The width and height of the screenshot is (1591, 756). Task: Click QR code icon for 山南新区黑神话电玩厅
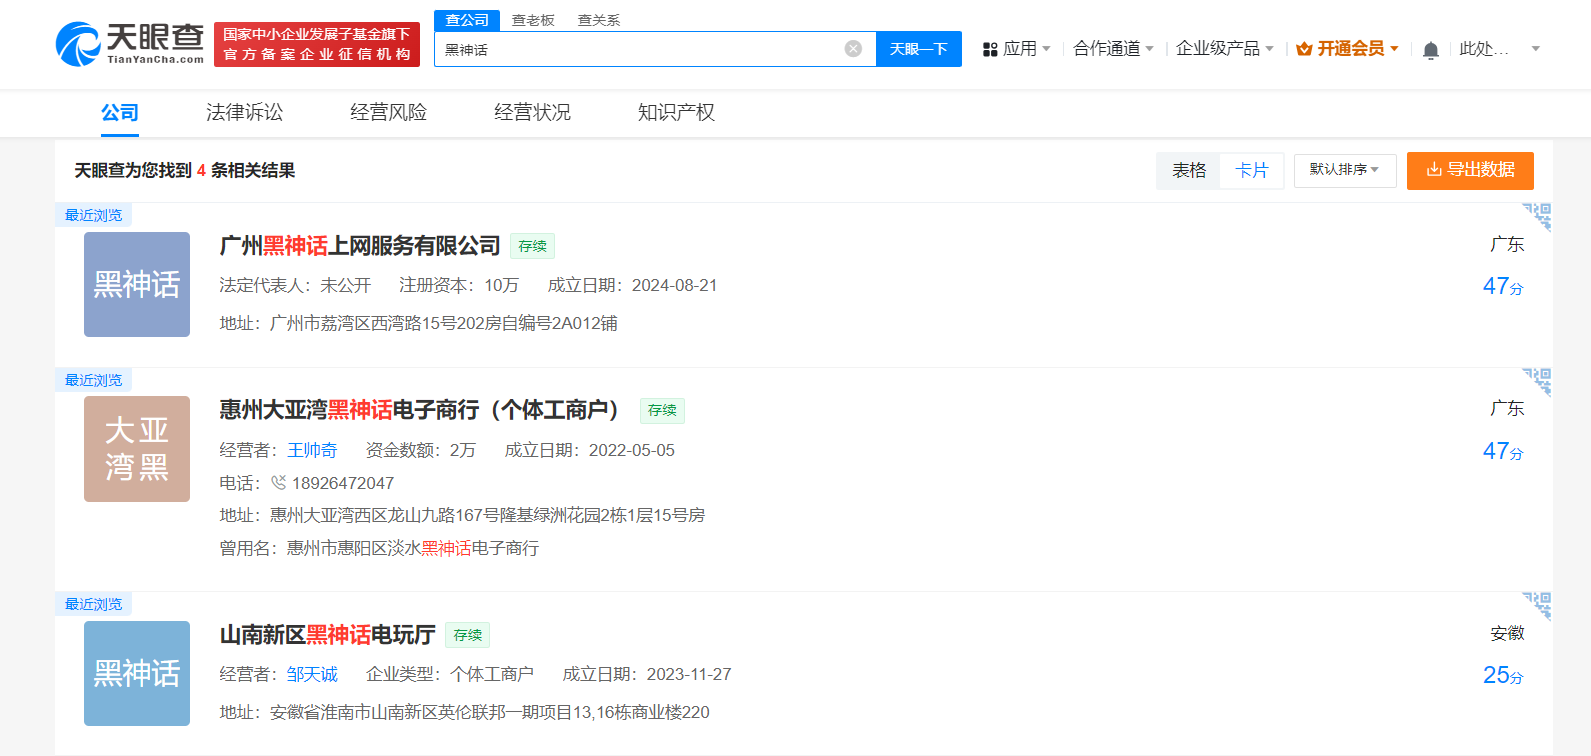pyautogui.click(x=1537, y=606)
